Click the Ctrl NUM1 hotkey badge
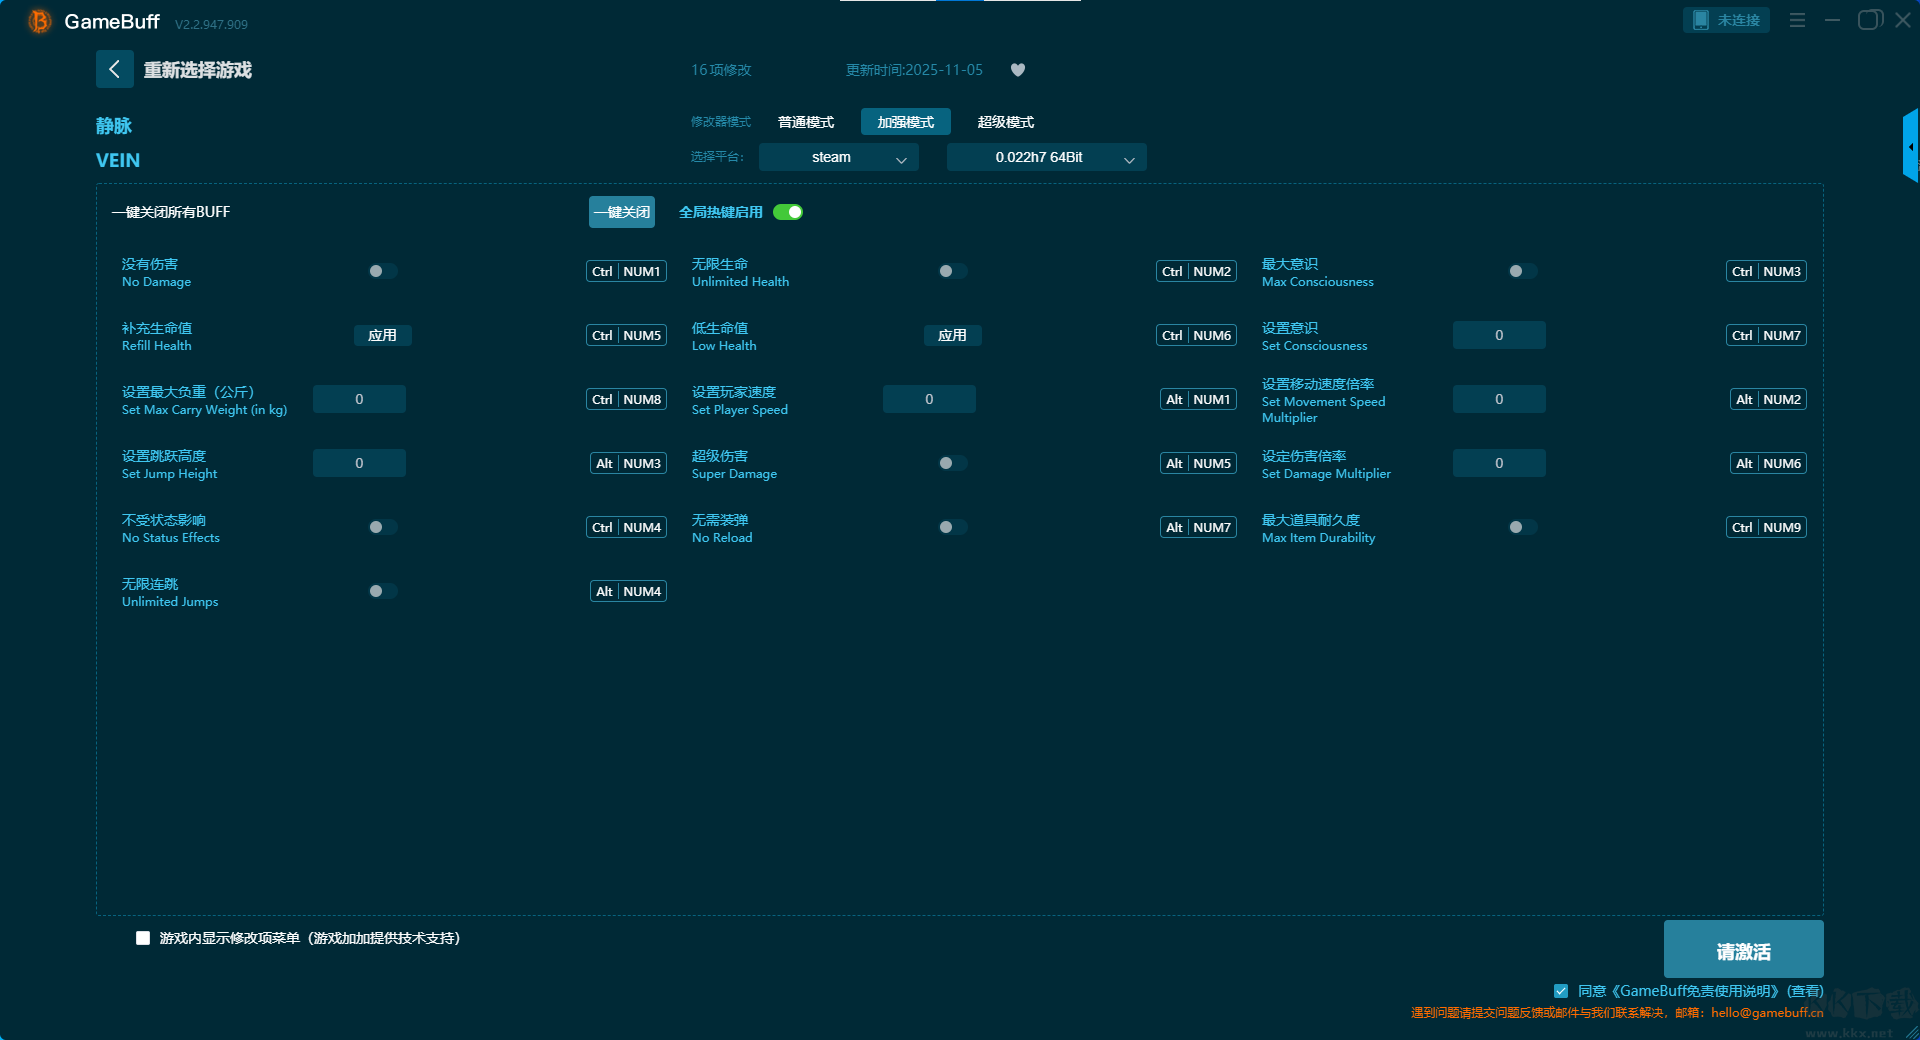Image resolution: width=1920 pixels, height=1040 pixels. pyautogui.click(x=626, y=271)
